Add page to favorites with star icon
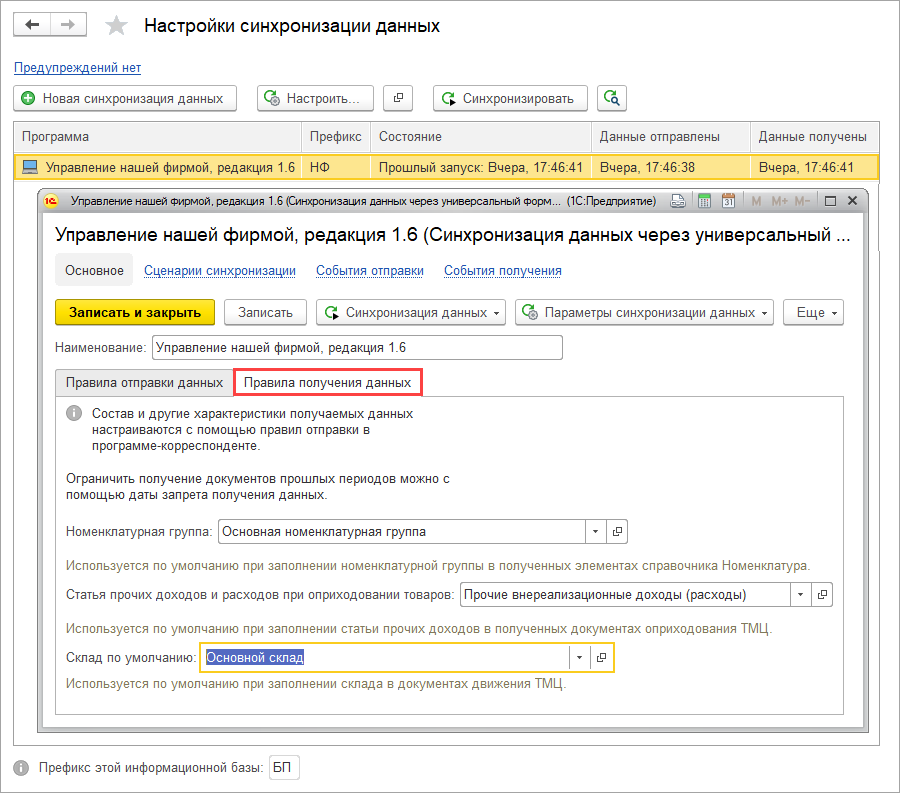The image size is (900, 793). 117,26
